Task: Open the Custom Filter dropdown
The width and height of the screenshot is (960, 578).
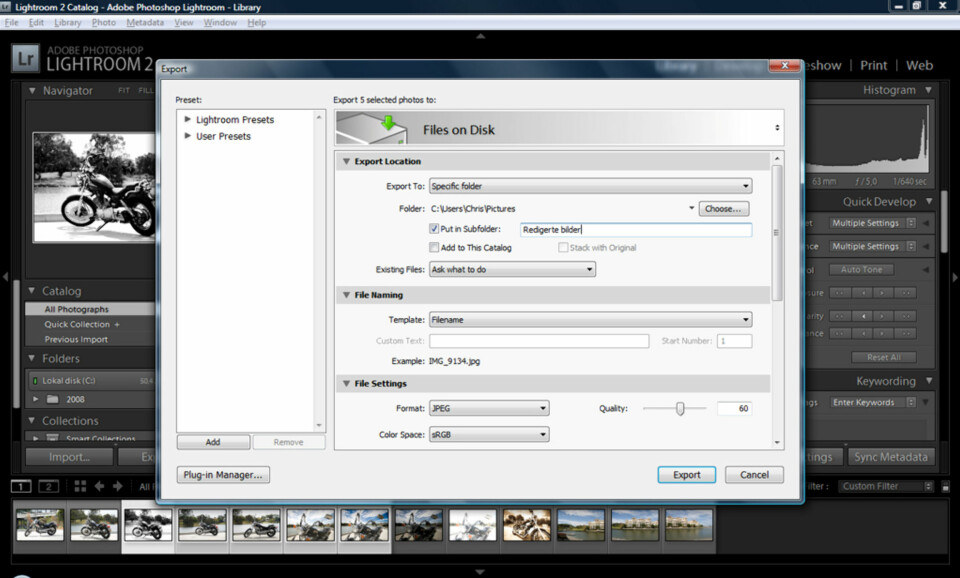Action: (886, 486)
